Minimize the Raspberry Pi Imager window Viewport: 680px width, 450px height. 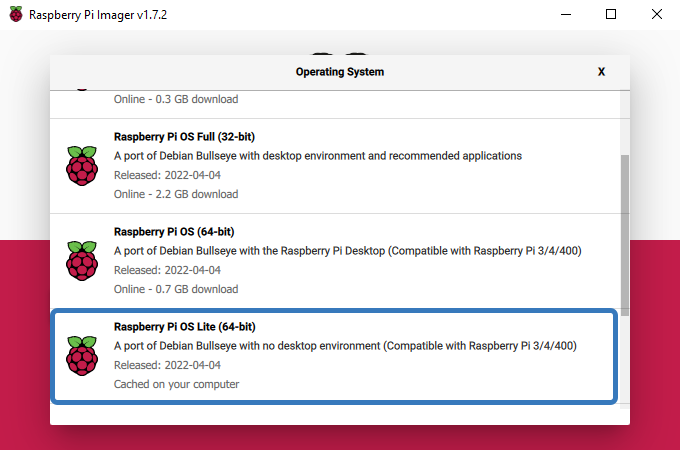[x=566, y=14]
